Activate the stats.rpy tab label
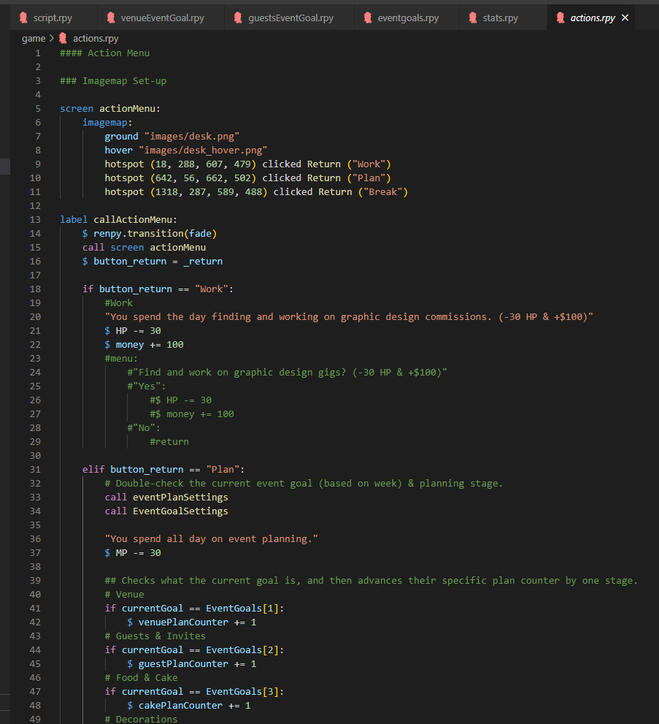This screenshot has height=724, width=659. click(500, 18)
